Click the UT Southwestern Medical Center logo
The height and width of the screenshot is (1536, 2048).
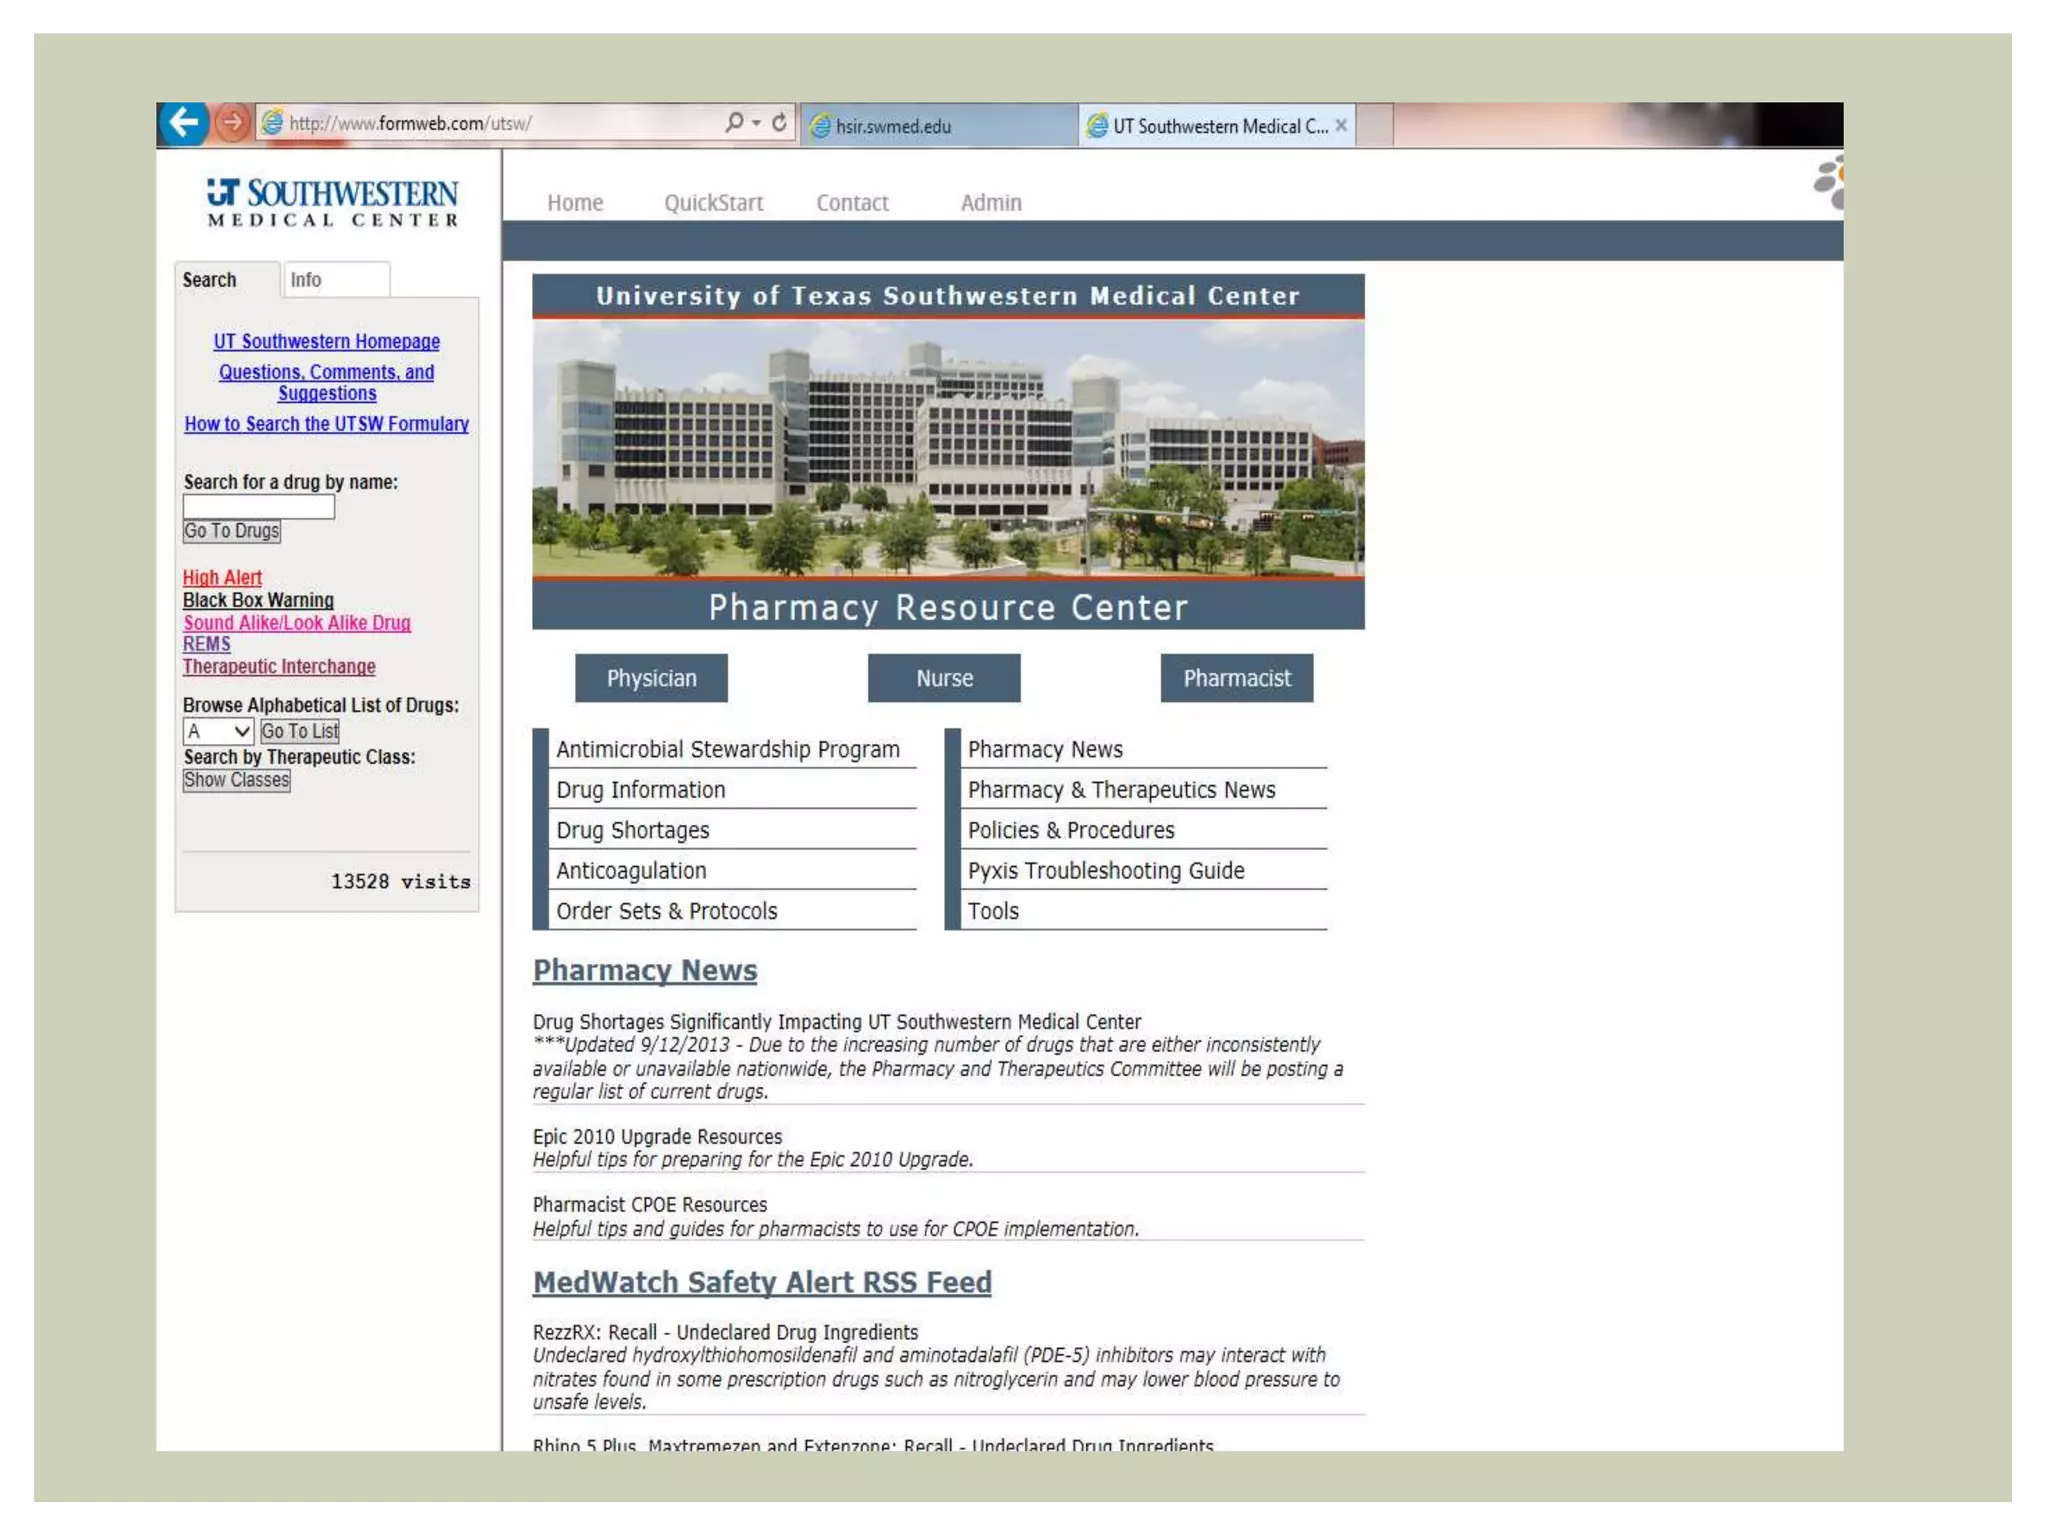pos(332,203)
